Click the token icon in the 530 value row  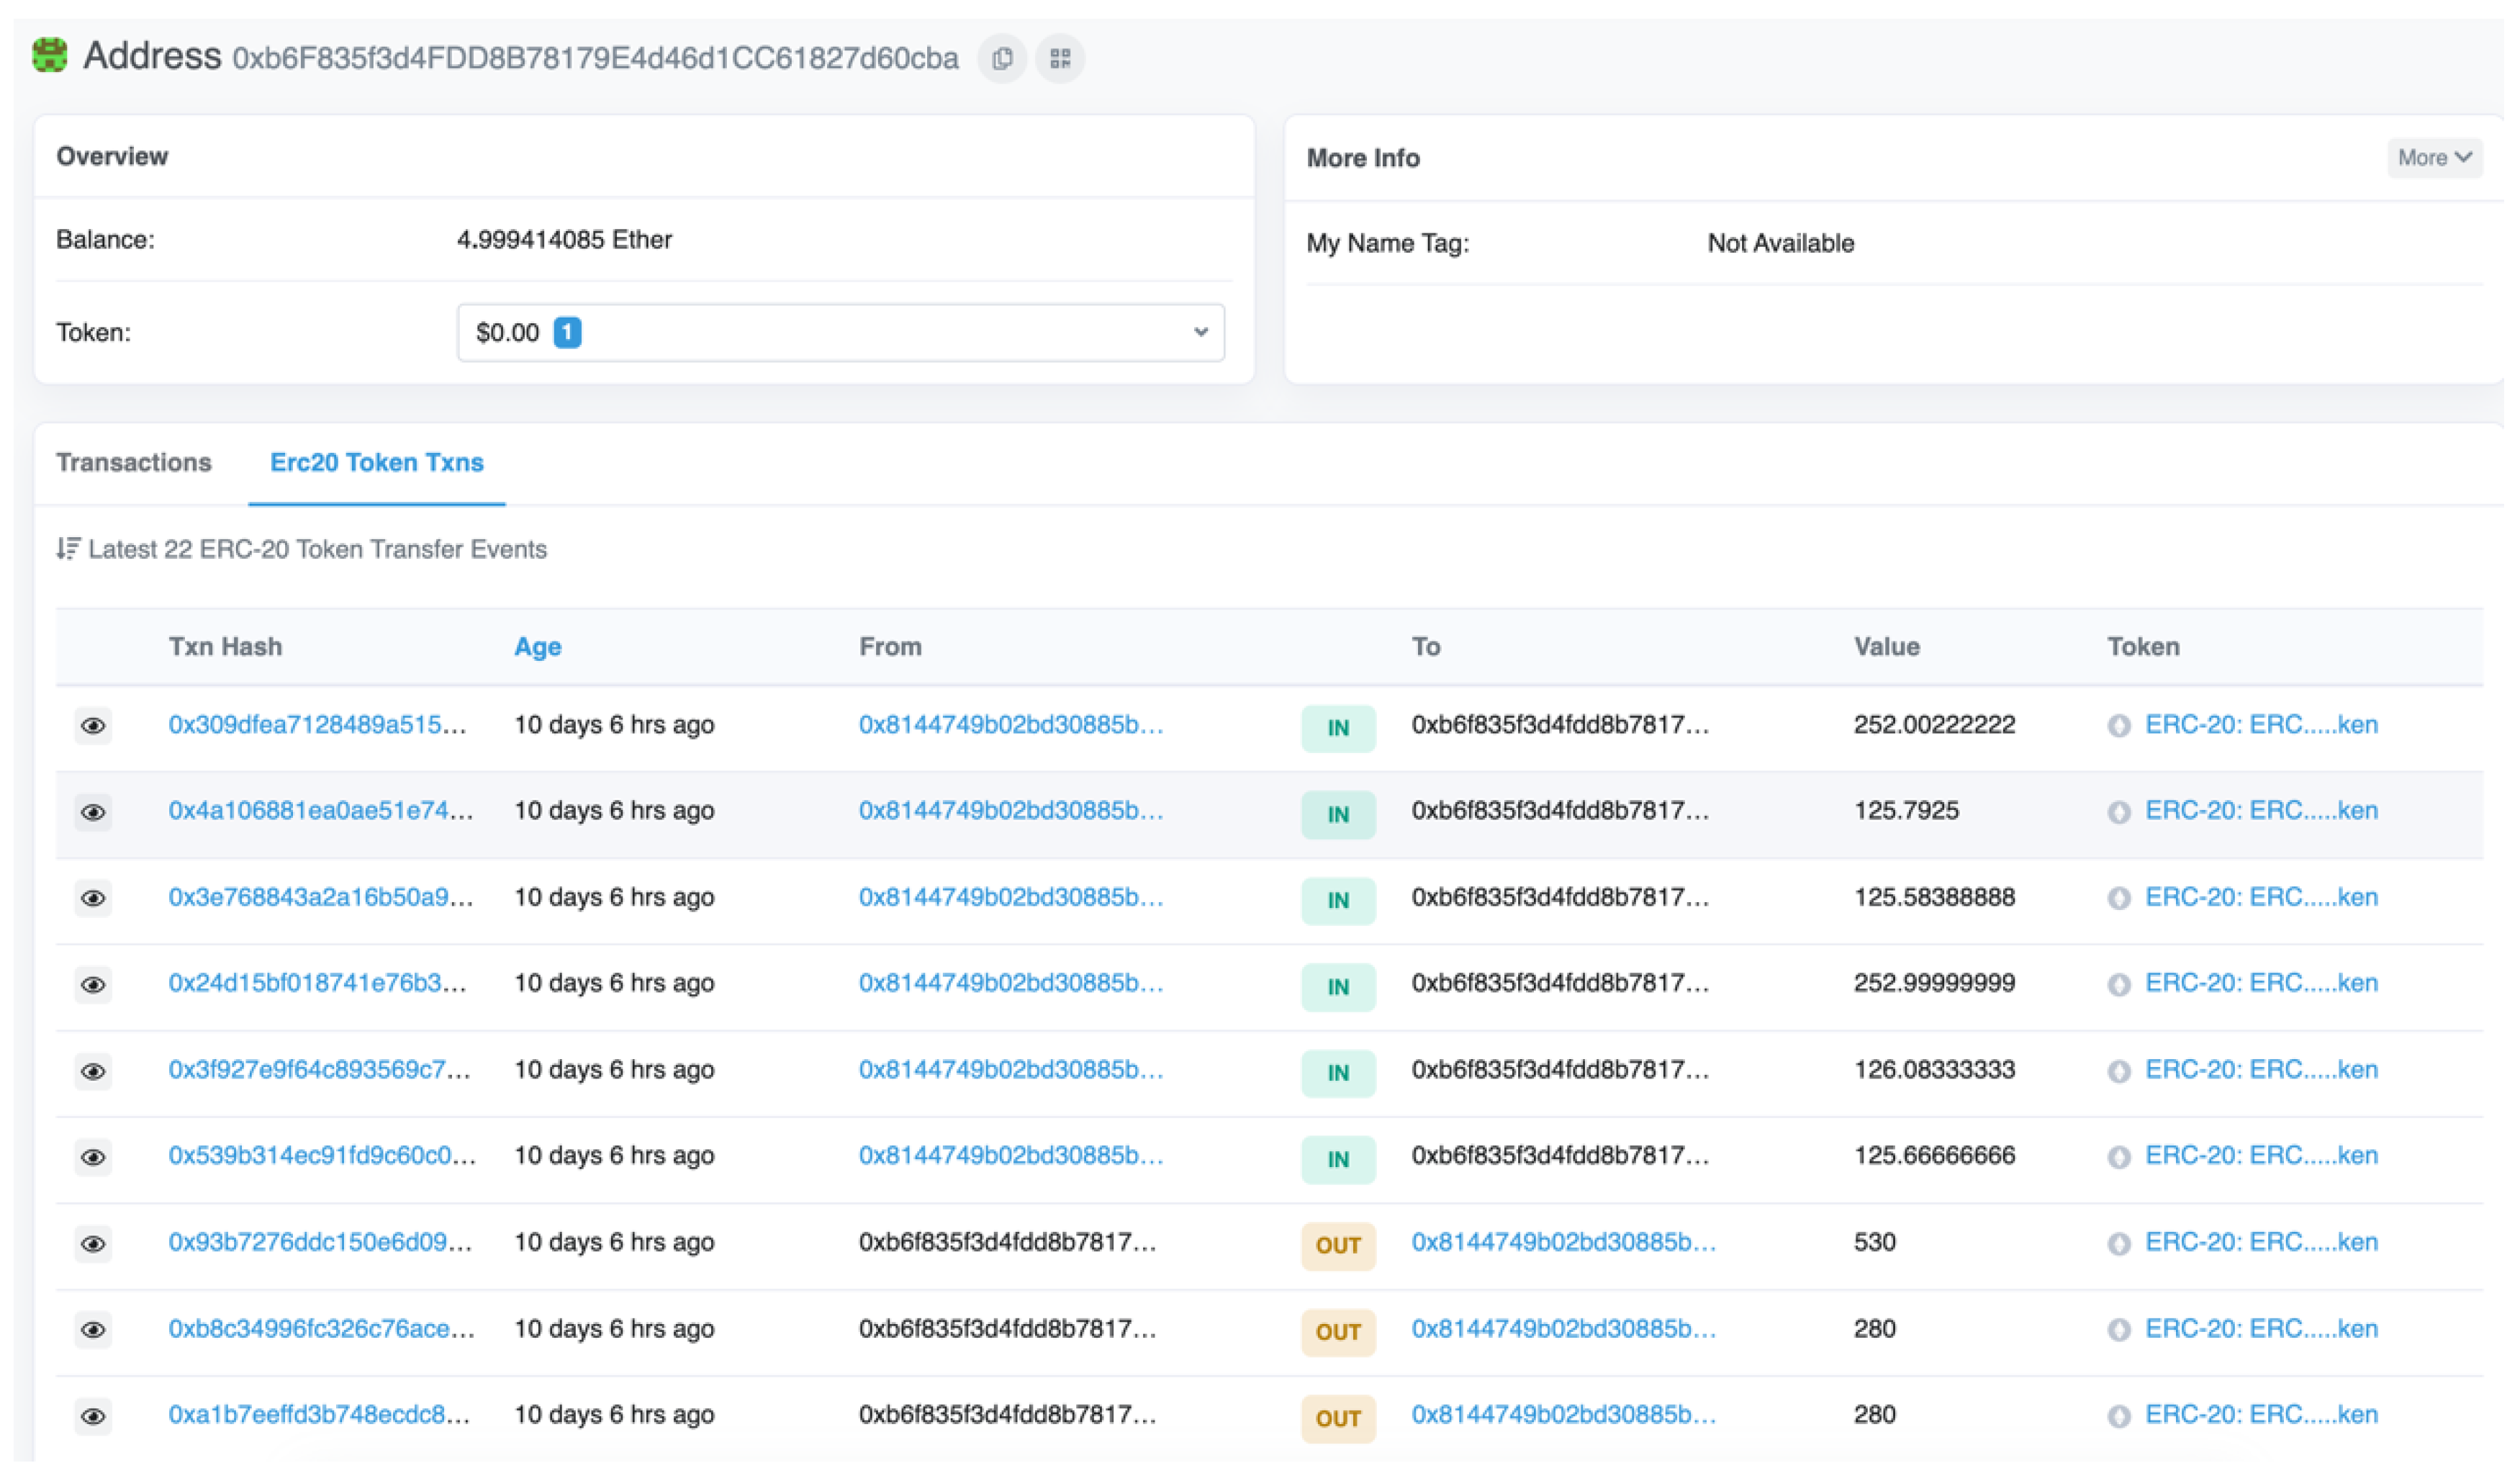pyautogui.click(x=2118, y=1244)
